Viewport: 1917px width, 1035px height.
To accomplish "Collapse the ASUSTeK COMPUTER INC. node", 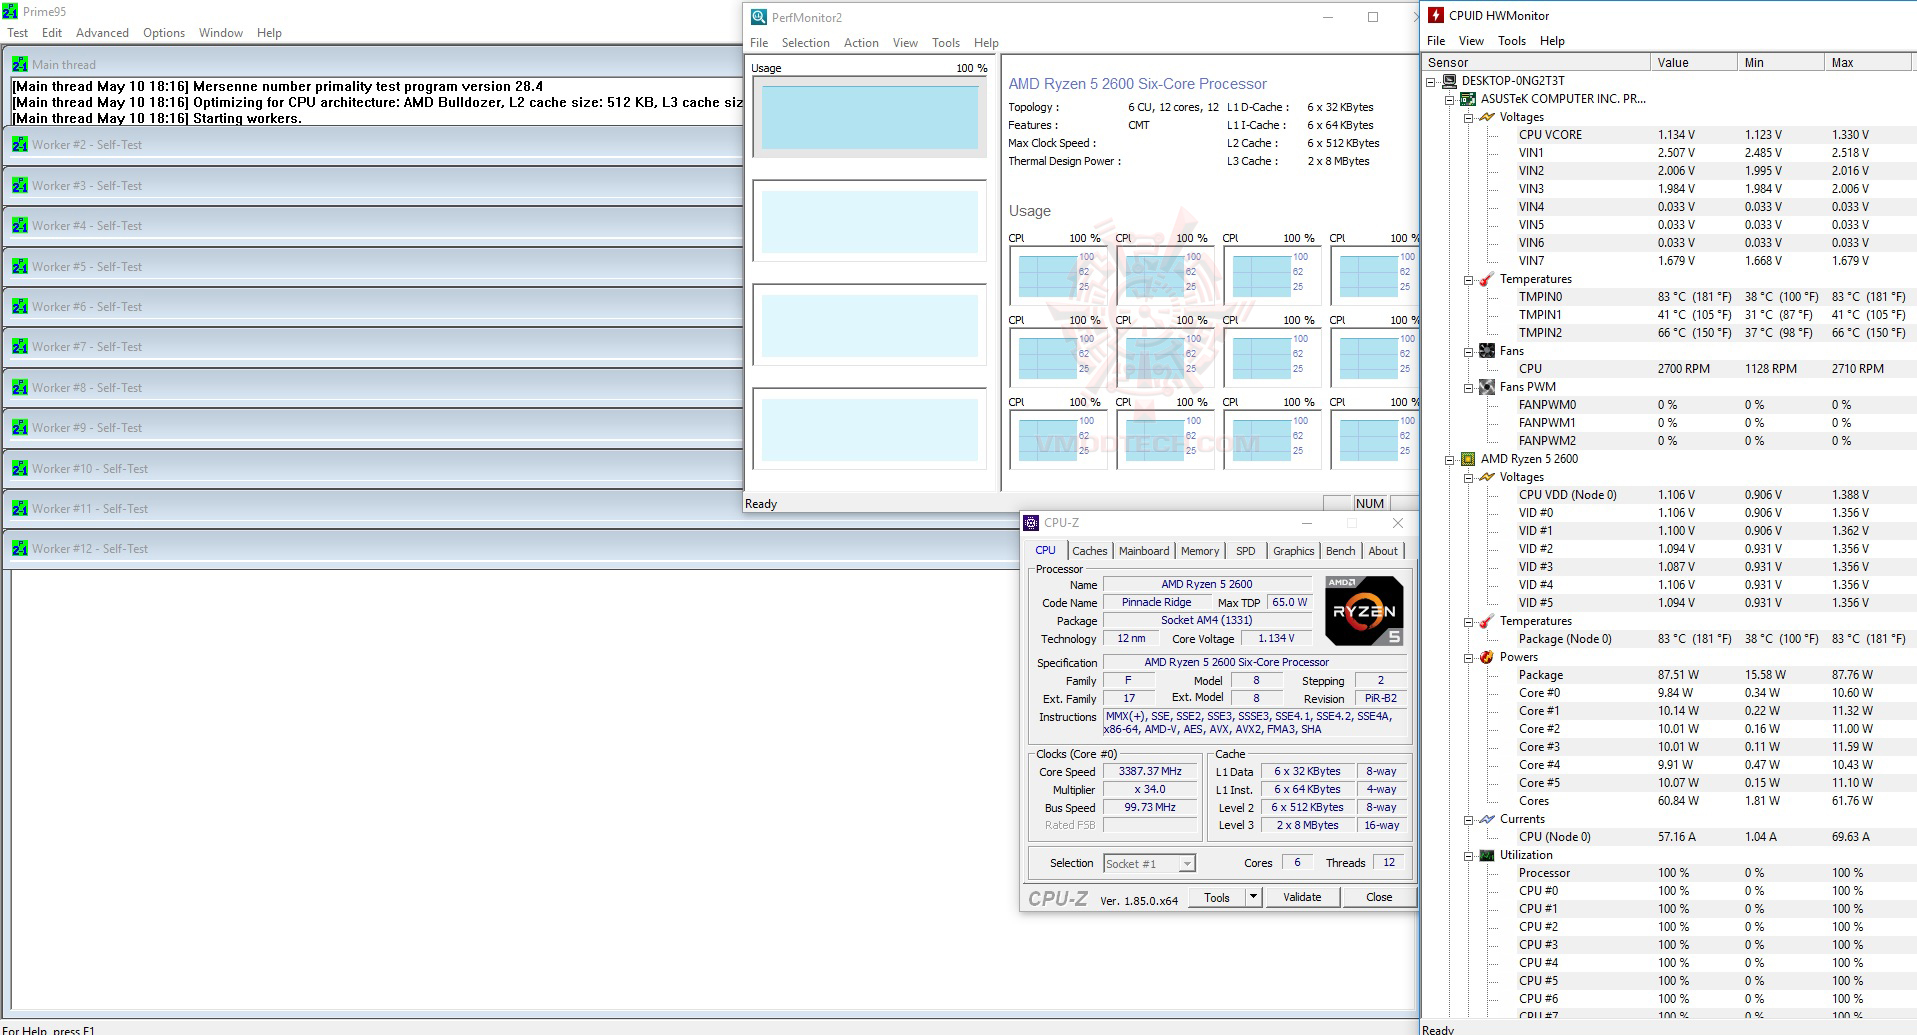I will tap(1449, 99).
